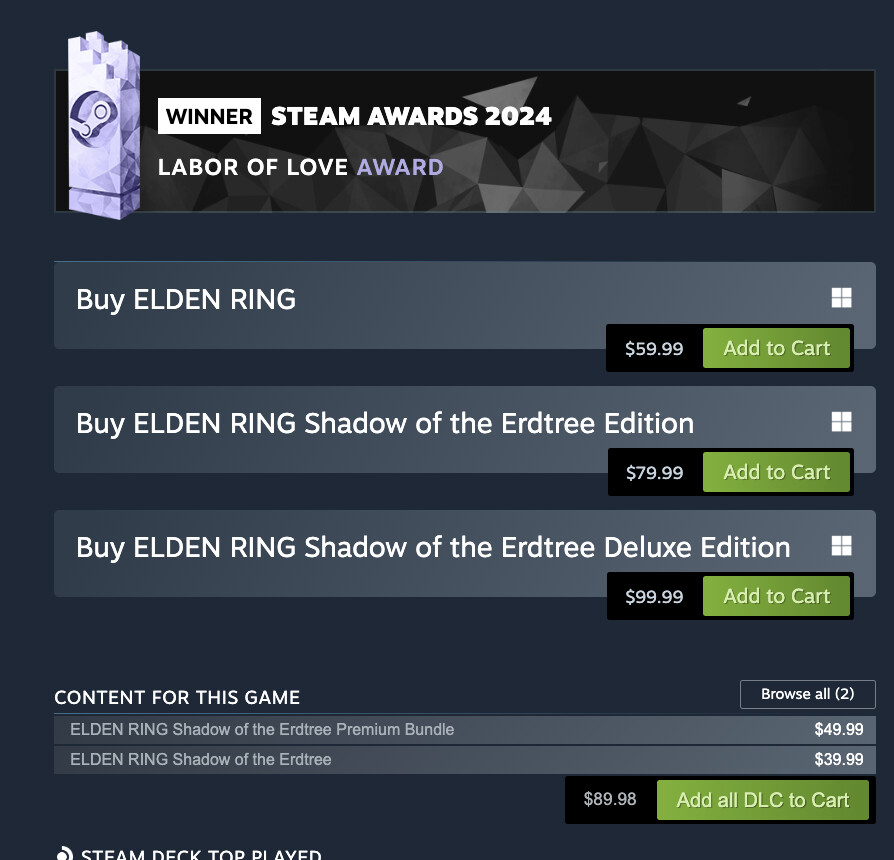
Task: Click the STEAM AWARDS 2024 heading
Action: tap(411, 116)
